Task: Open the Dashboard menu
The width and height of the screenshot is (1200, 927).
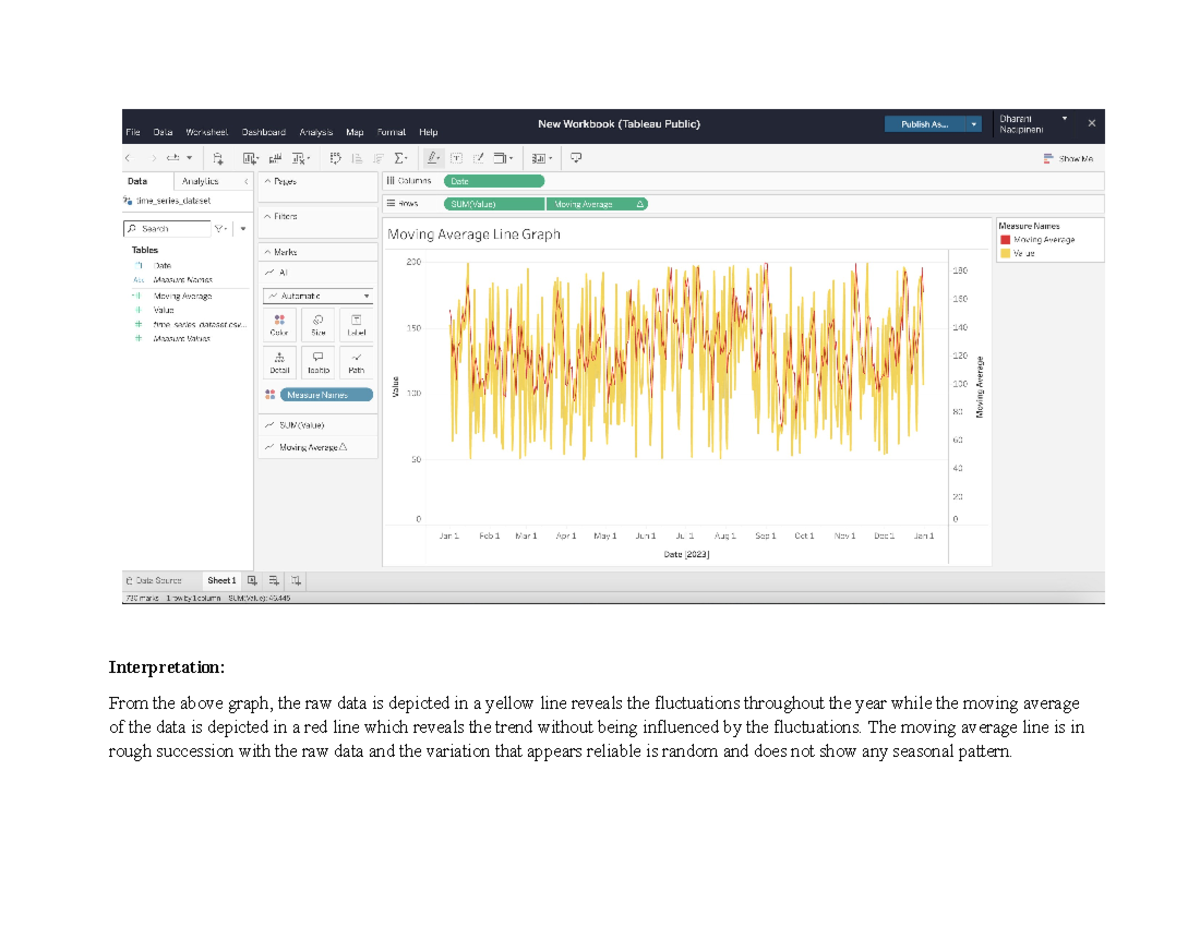Action: [x=263, y=131]
